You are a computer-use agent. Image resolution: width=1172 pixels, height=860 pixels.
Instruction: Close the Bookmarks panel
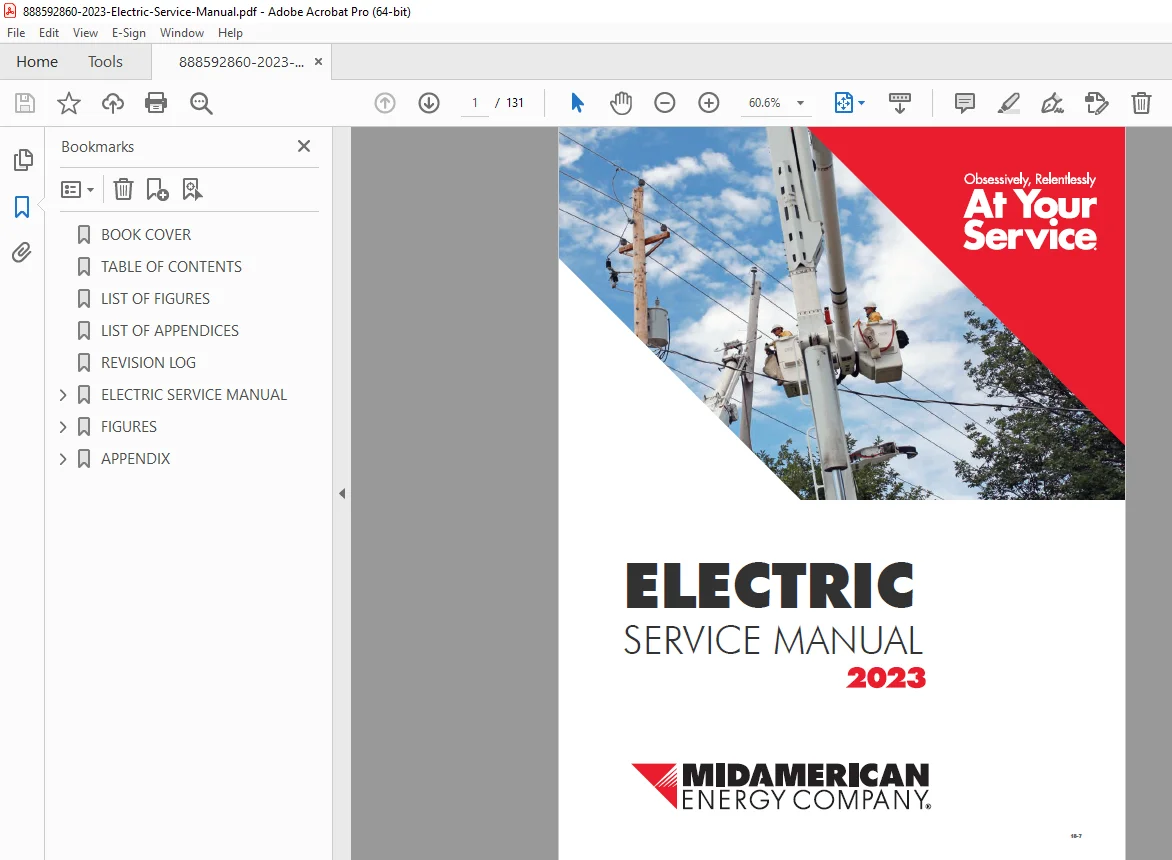coord(303,146)
